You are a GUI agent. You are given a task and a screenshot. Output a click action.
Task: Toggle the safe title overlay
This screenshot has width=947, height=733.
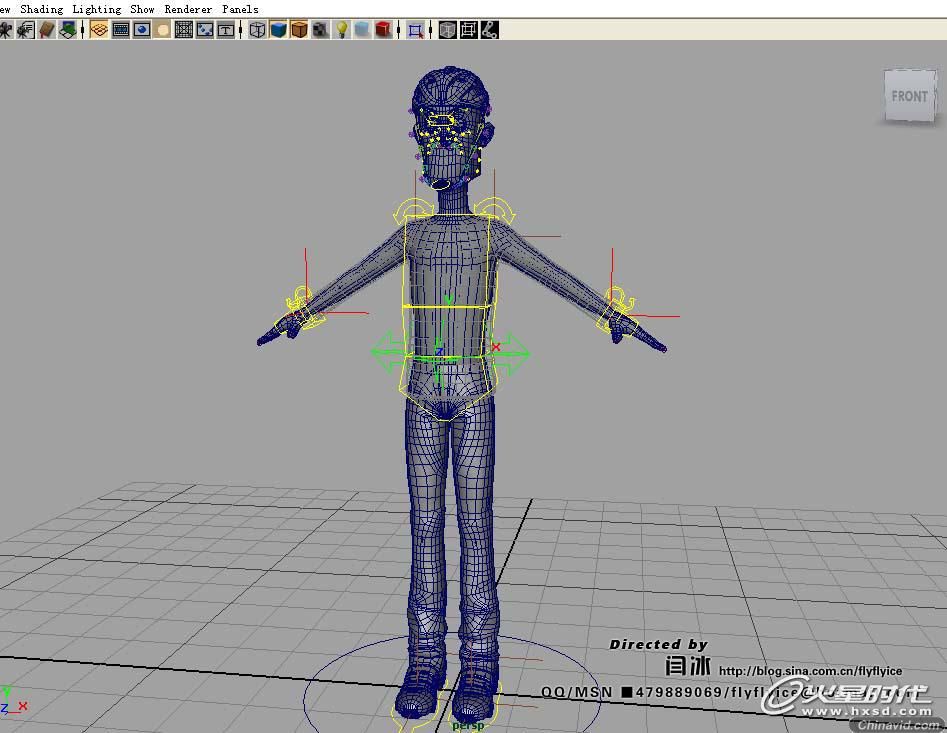click(226, 30)
